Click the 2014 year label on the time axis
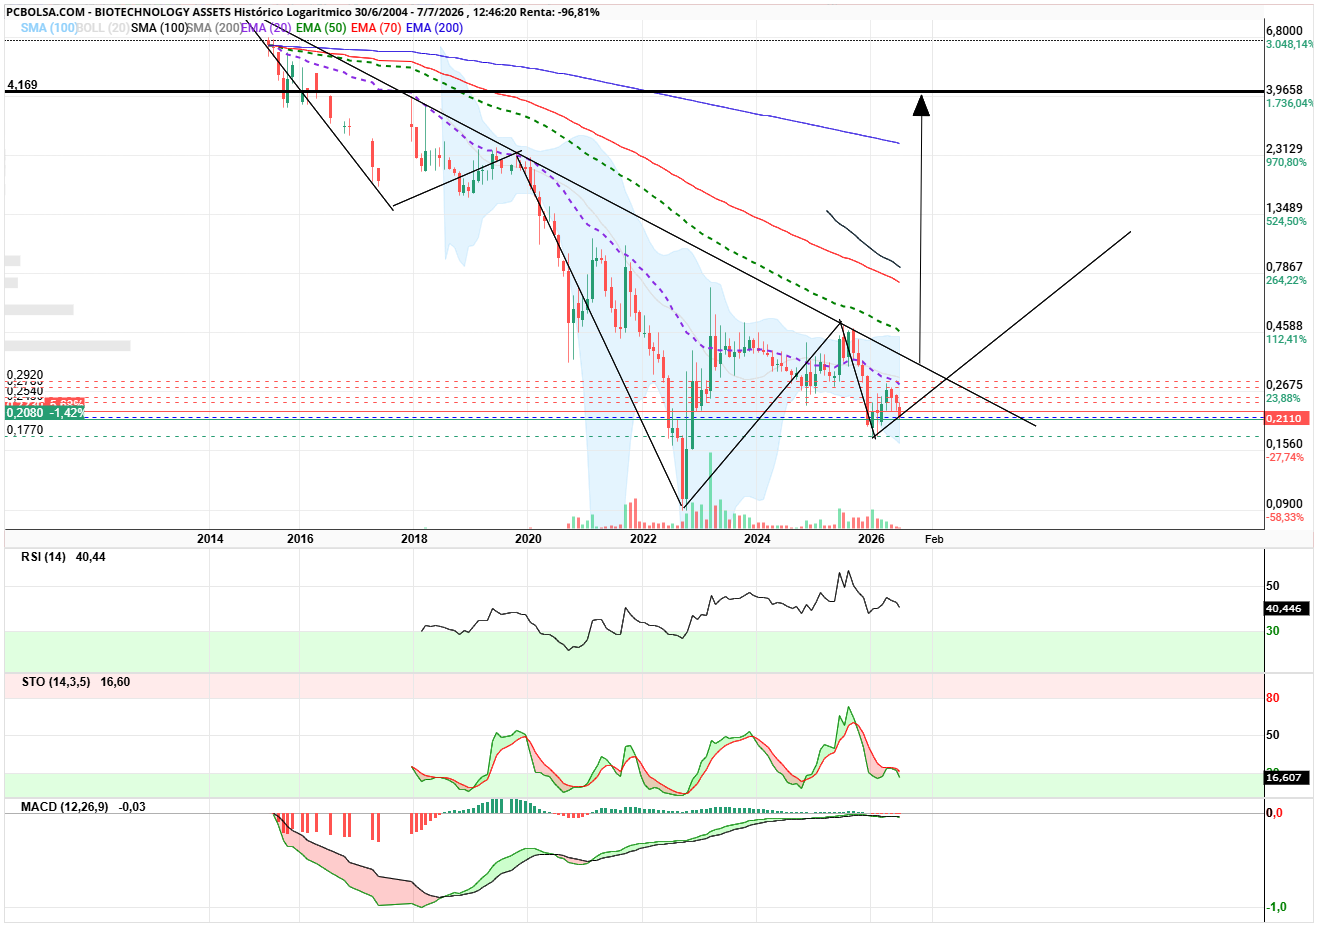This screenshot has height=927, width=1318. click(x=210, y=539)
